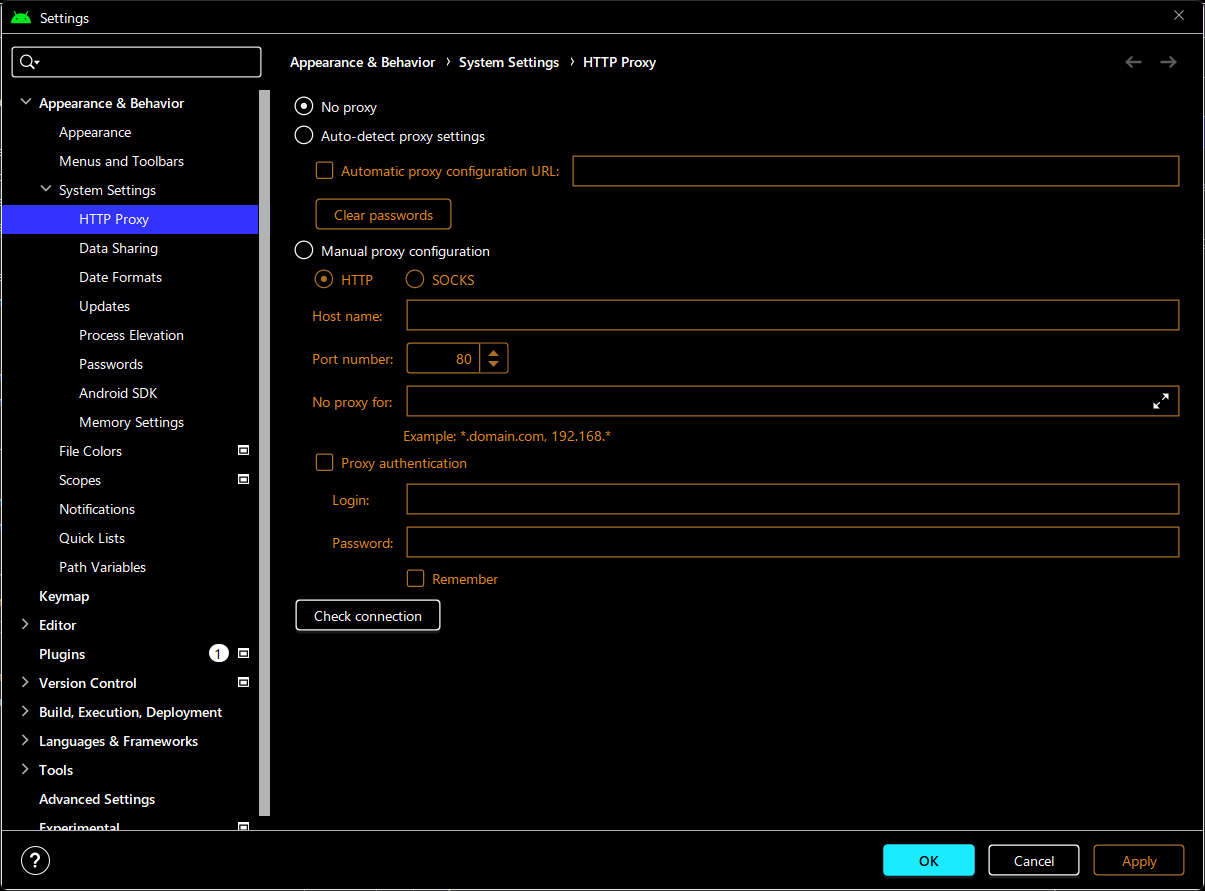
Task: Select the Auto-detect proxy settings radio button
Action: point(303,136)
